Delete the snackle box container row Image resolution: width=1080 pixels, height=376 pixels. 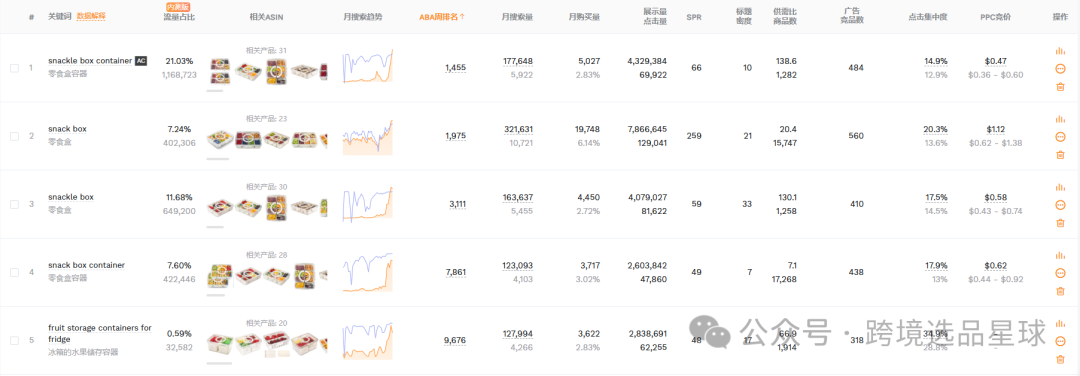pos(1060,86)
